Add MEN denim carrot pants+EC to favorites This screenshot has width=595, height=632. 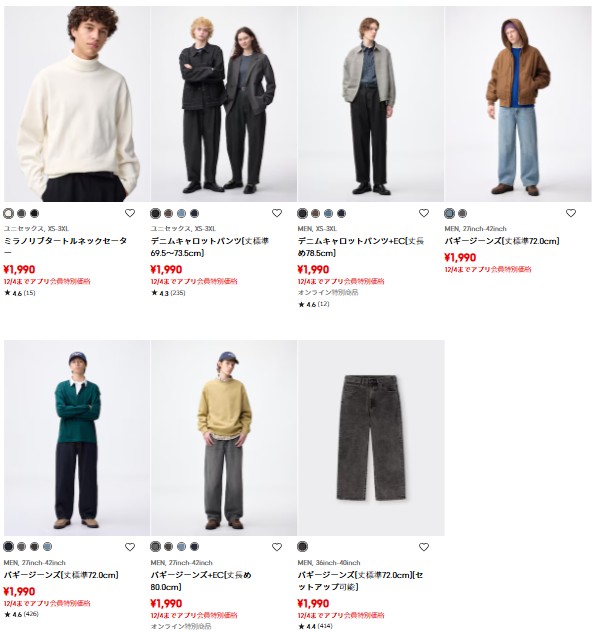(x=424, y=213)
